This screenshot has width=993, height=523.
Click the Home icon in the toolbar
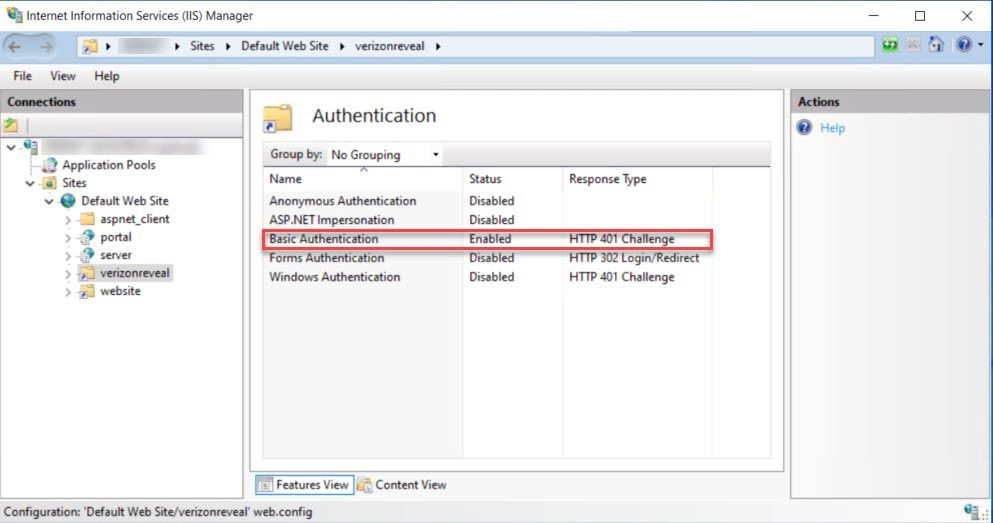coord(935,45)
